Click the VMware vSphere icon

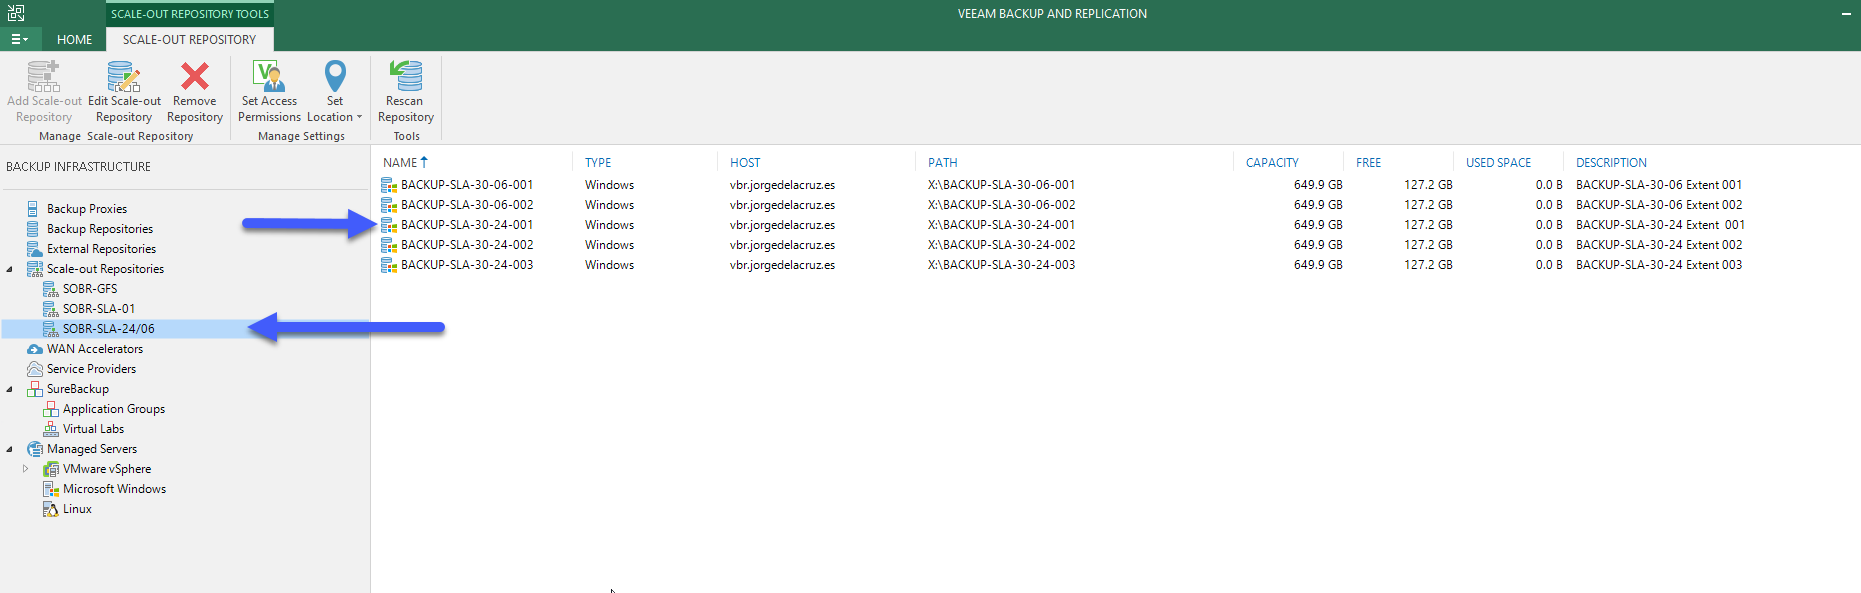(x=50, y=469)
